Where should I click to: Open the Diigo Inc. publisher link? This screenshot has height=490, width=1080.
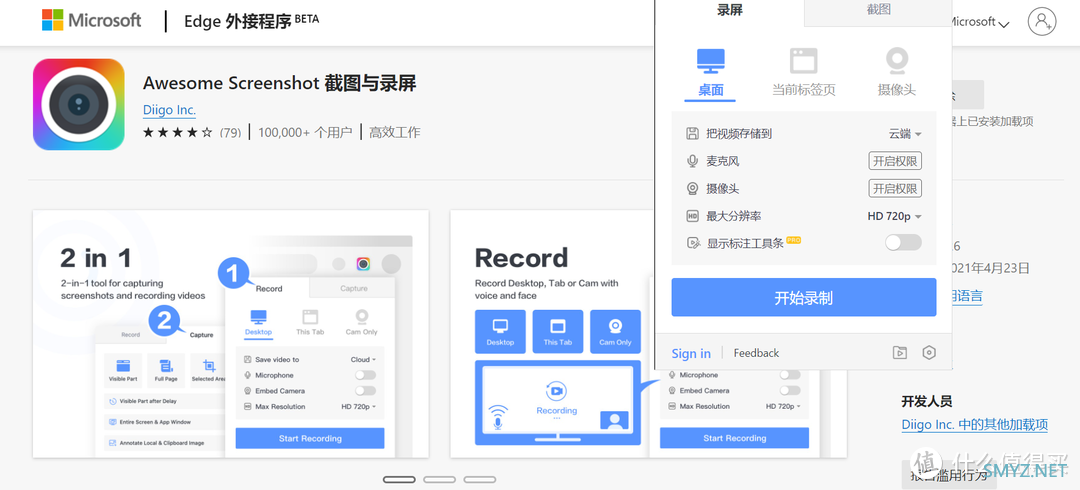pos(169,110)
